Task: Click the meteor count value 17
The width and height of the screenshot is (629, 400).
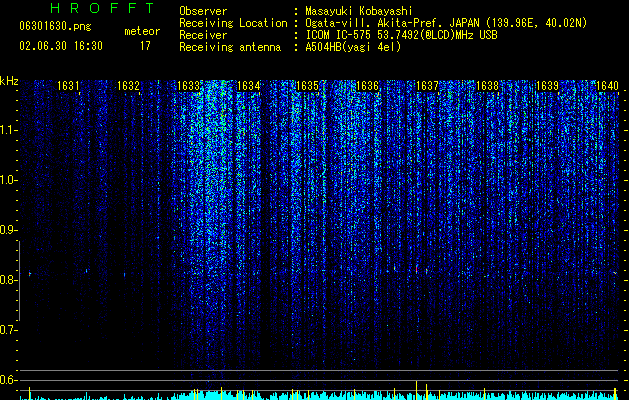Action: (x=145, y=46)
